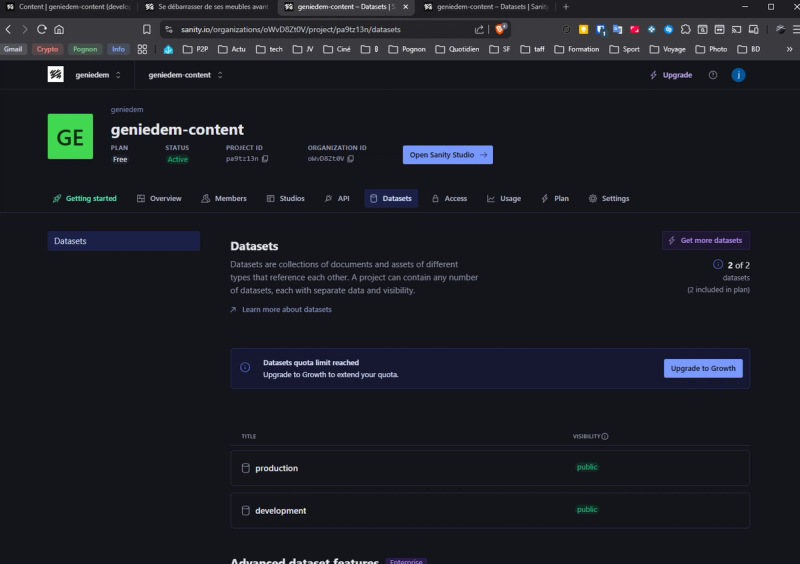Copy the organization ID
The image size is (800, 564).
coord(351,159)
